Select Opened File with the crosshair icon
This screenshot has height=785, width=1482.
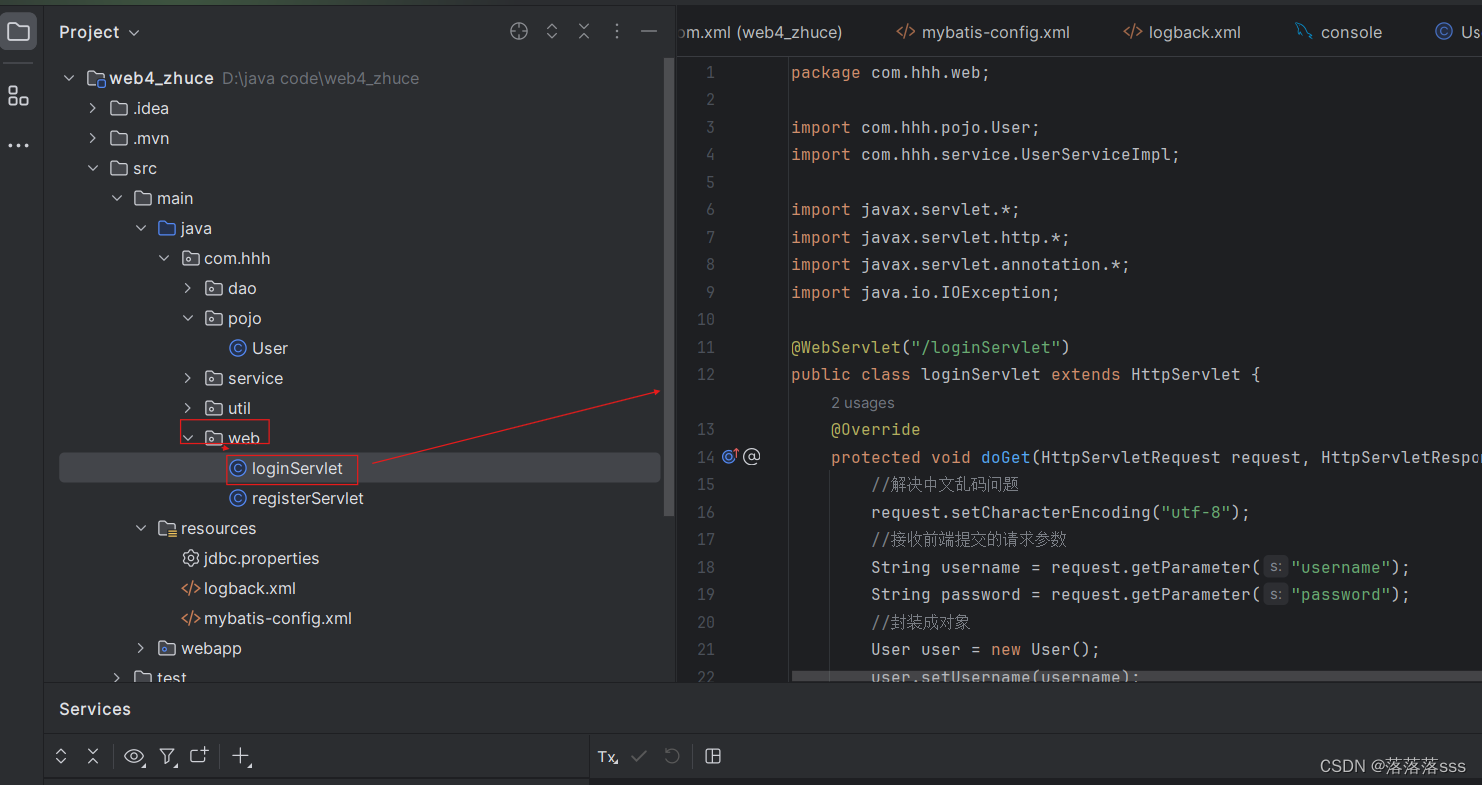pos(518,31)
